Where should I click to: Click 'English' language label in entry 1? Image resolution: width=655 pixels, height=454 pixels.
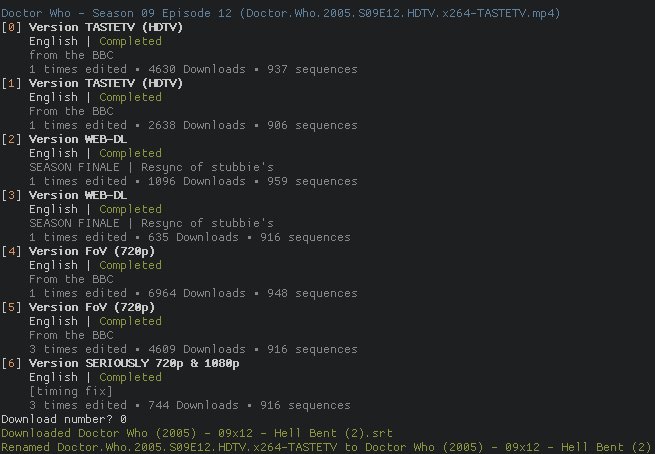(x=53, y=97)
